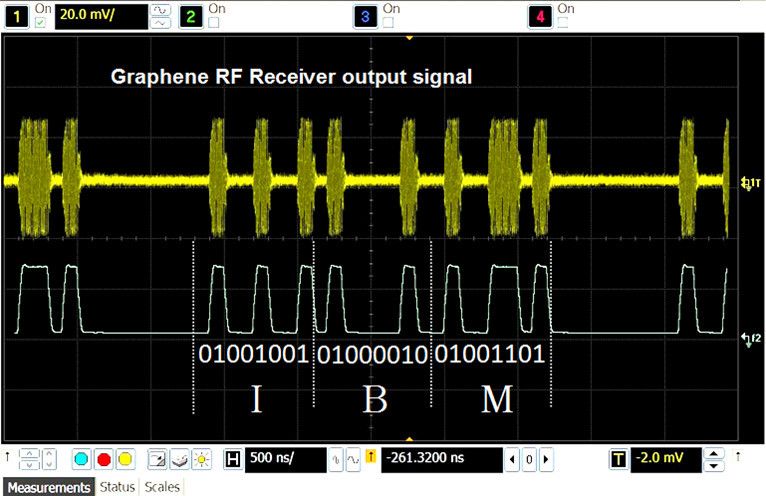Click the f2 function ground marker
Screen dimensions: 766x496
(x=751, y=339)
